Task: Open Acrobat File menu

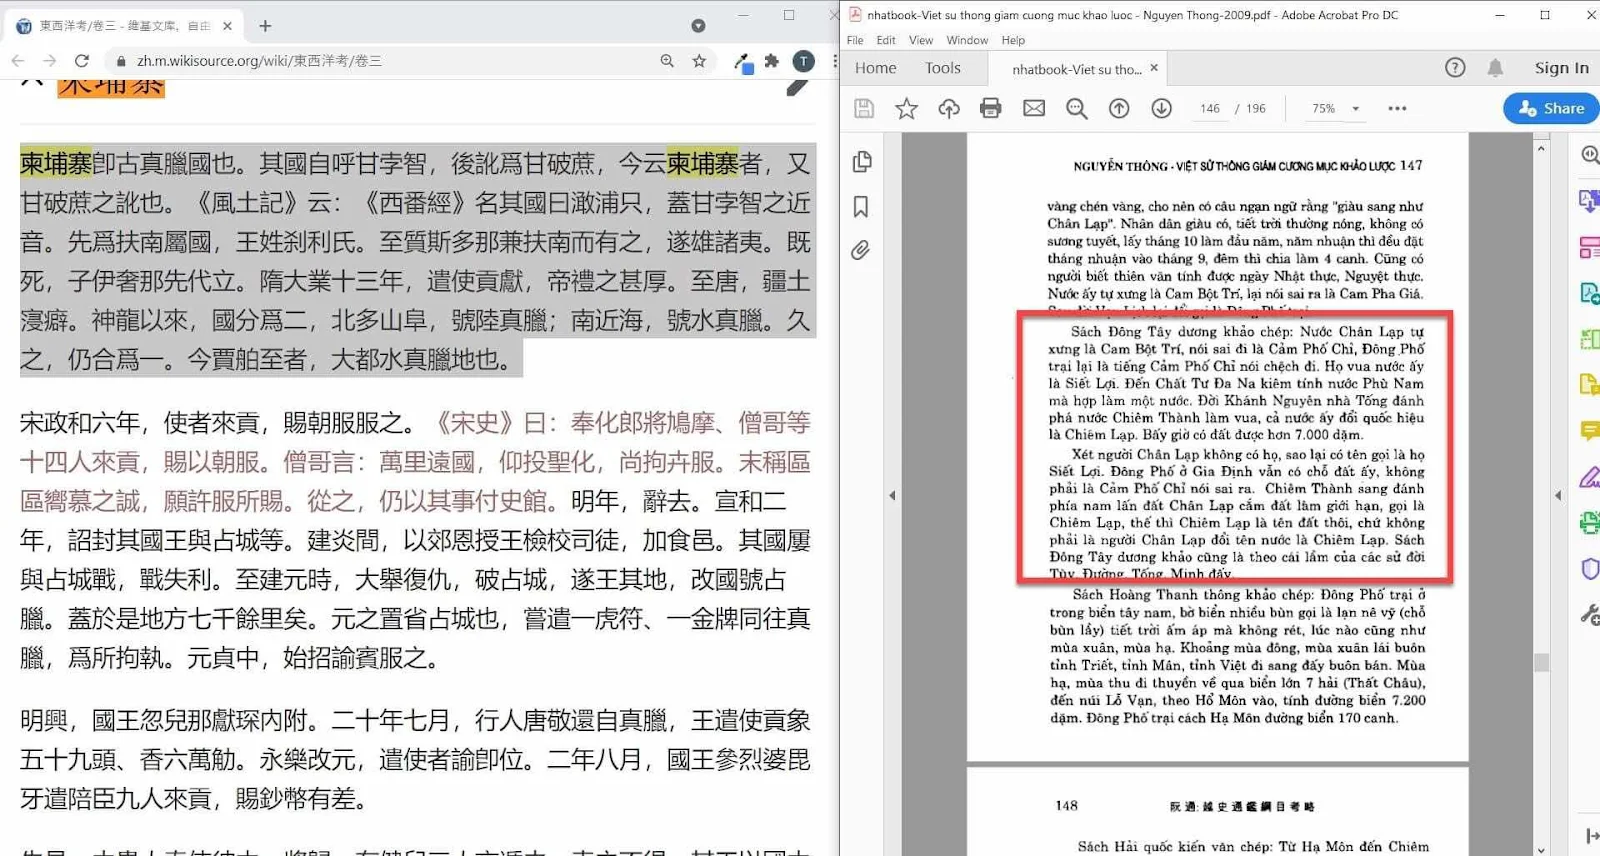Action: (x=855, y=40)
